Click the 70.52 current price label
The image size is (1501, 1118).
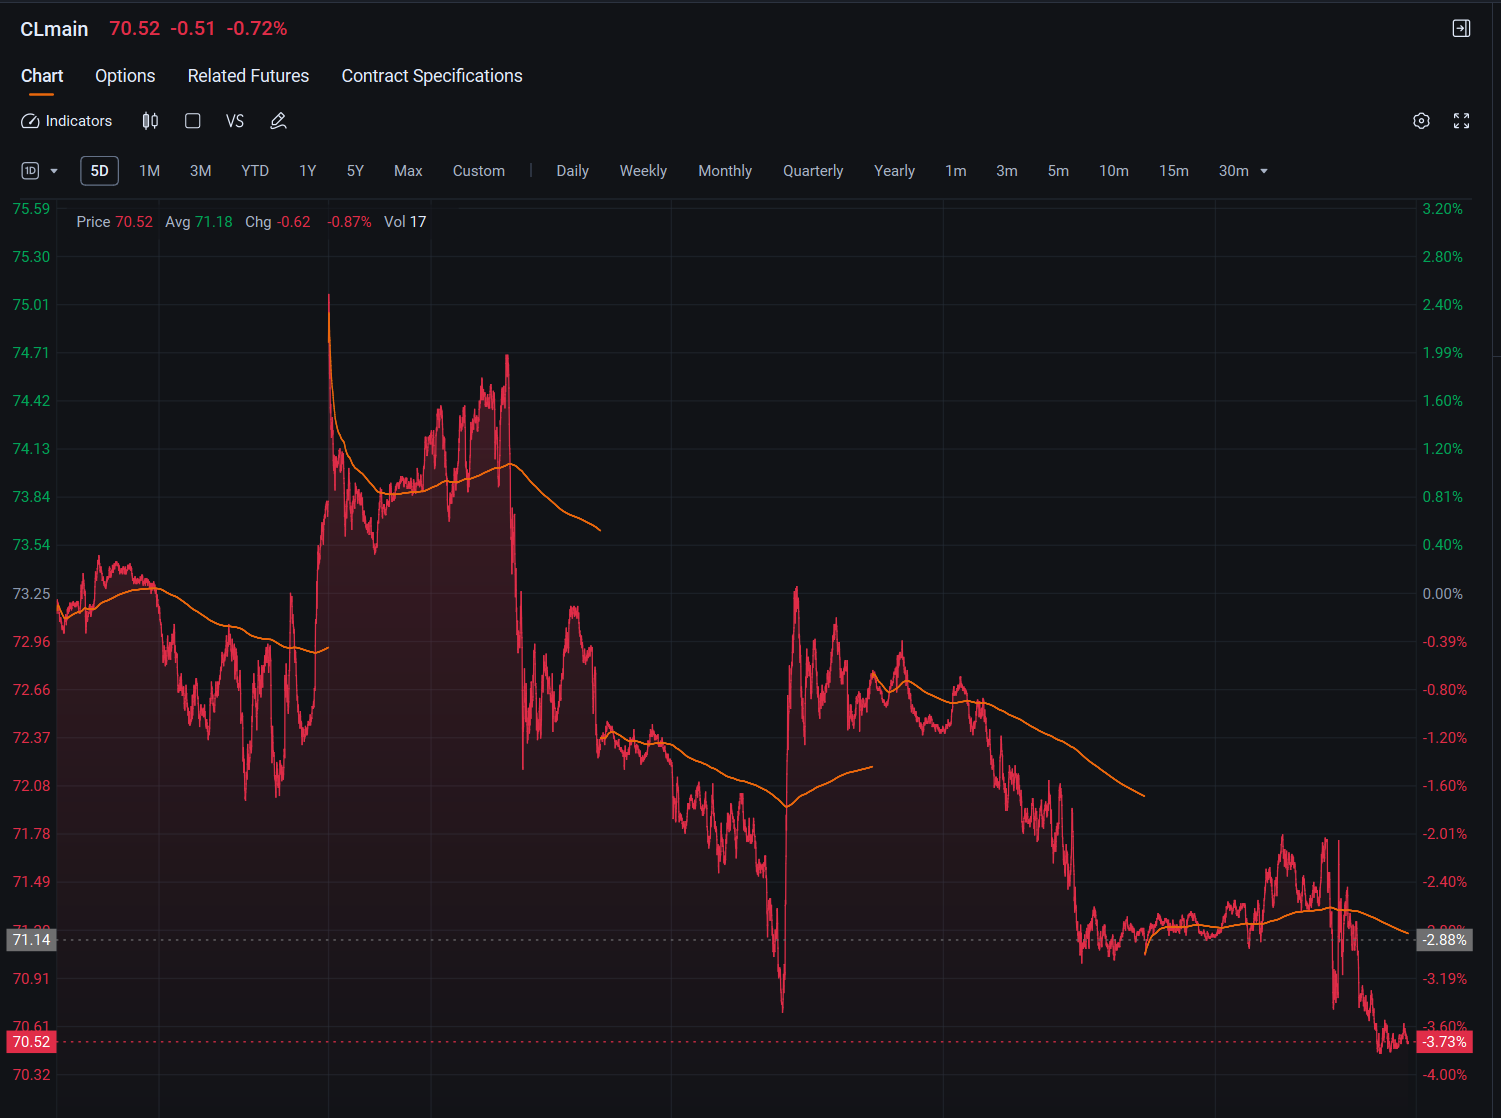point(31,1042)
